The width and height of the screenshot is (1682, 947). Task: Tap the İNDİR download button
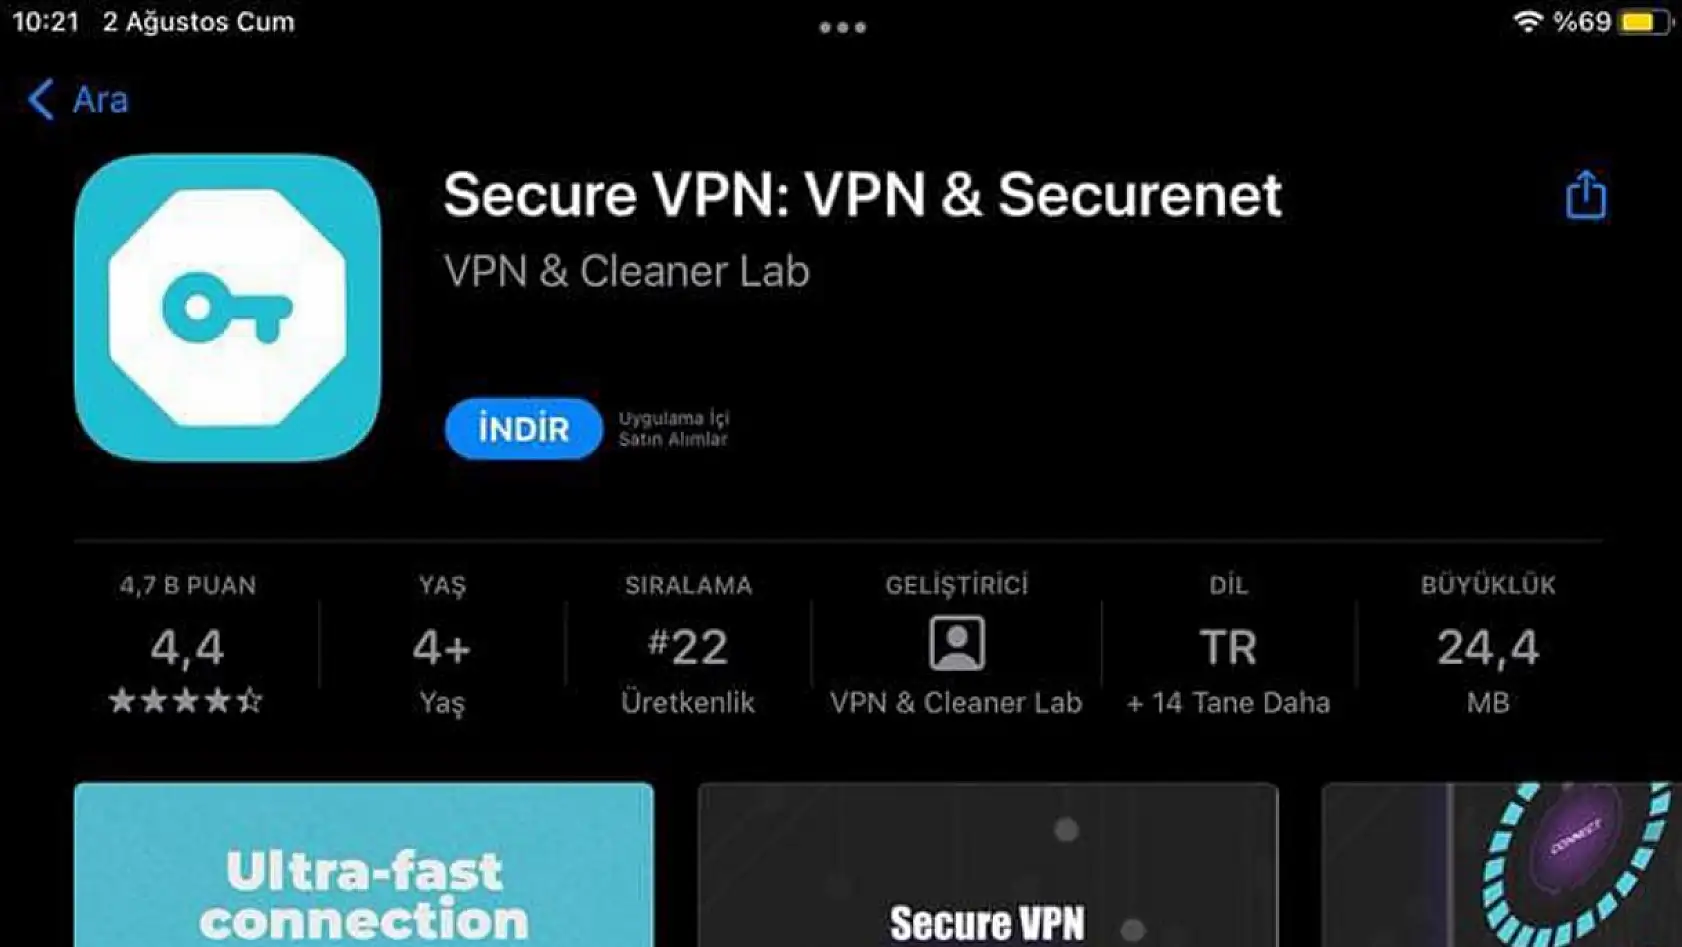tap(523, 429)
